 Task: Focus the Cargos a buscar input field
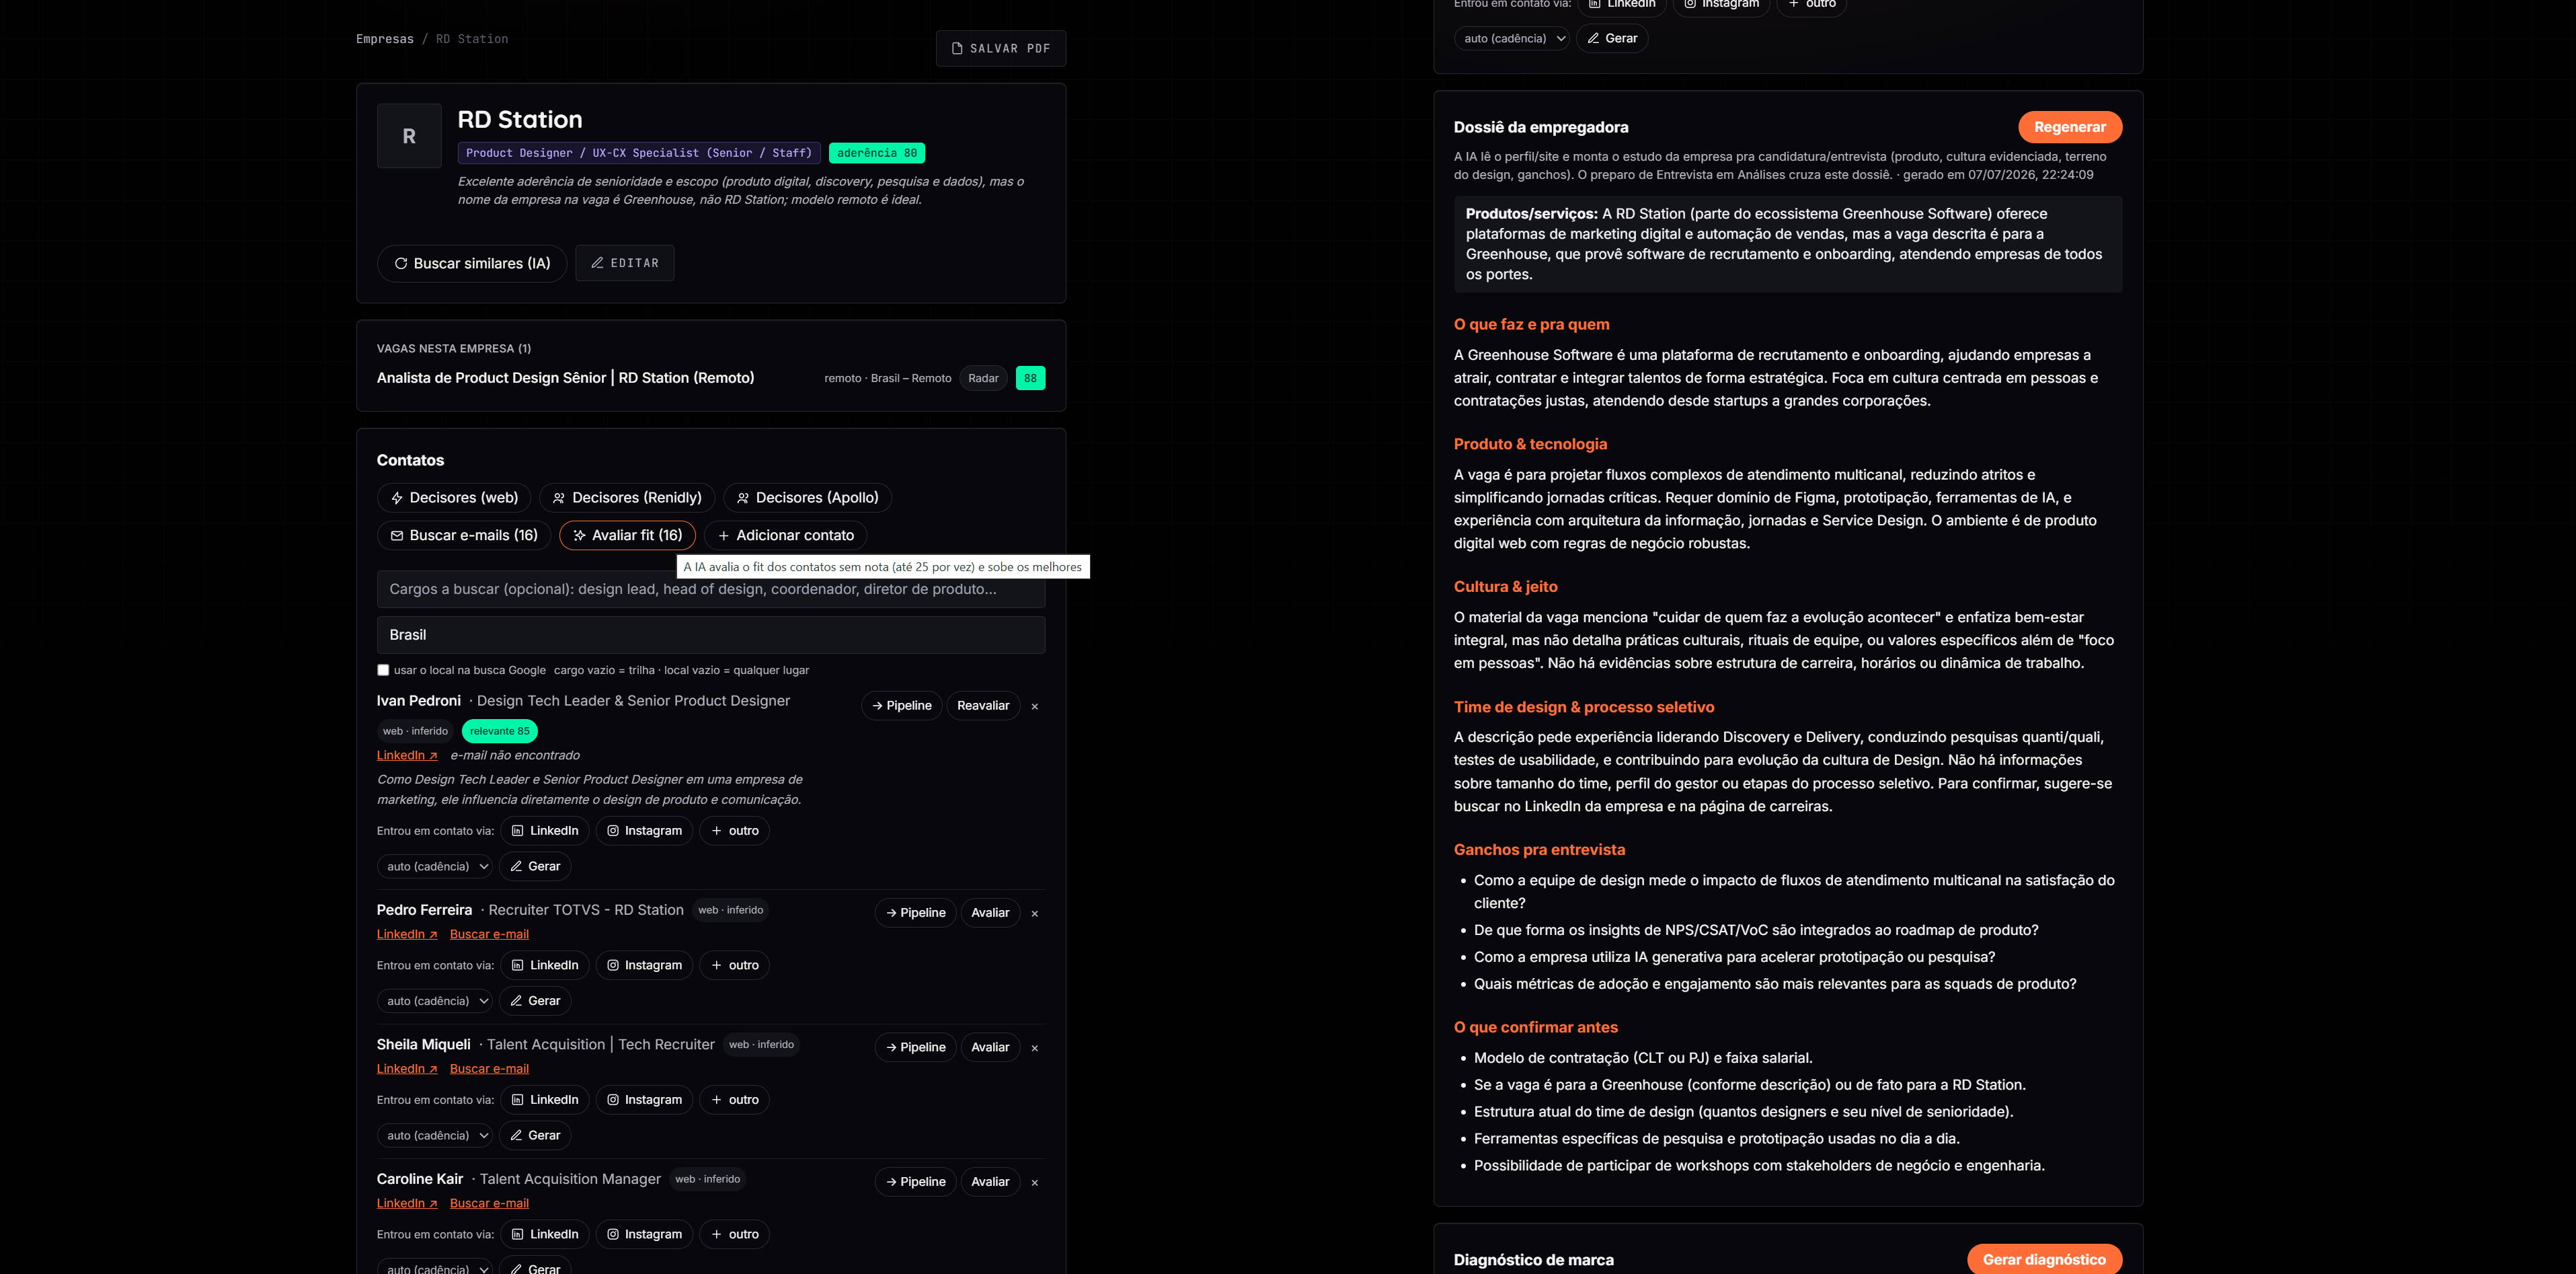(x=711, y=589)
